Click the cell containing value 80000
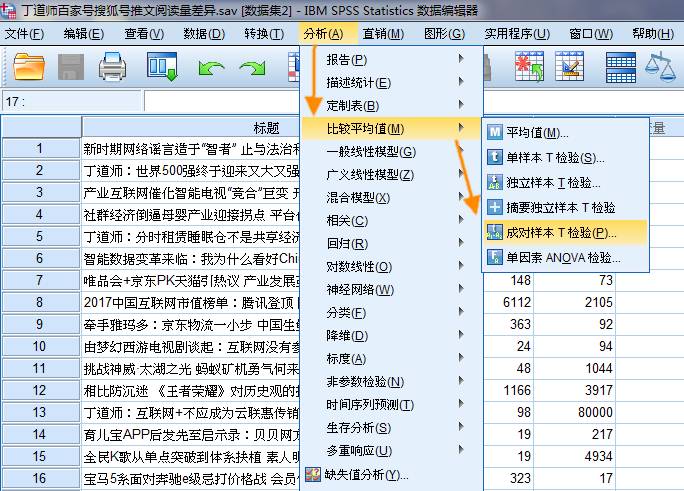Screen dimensions: 684x491 pyautogui.click(x=575, y=412)
